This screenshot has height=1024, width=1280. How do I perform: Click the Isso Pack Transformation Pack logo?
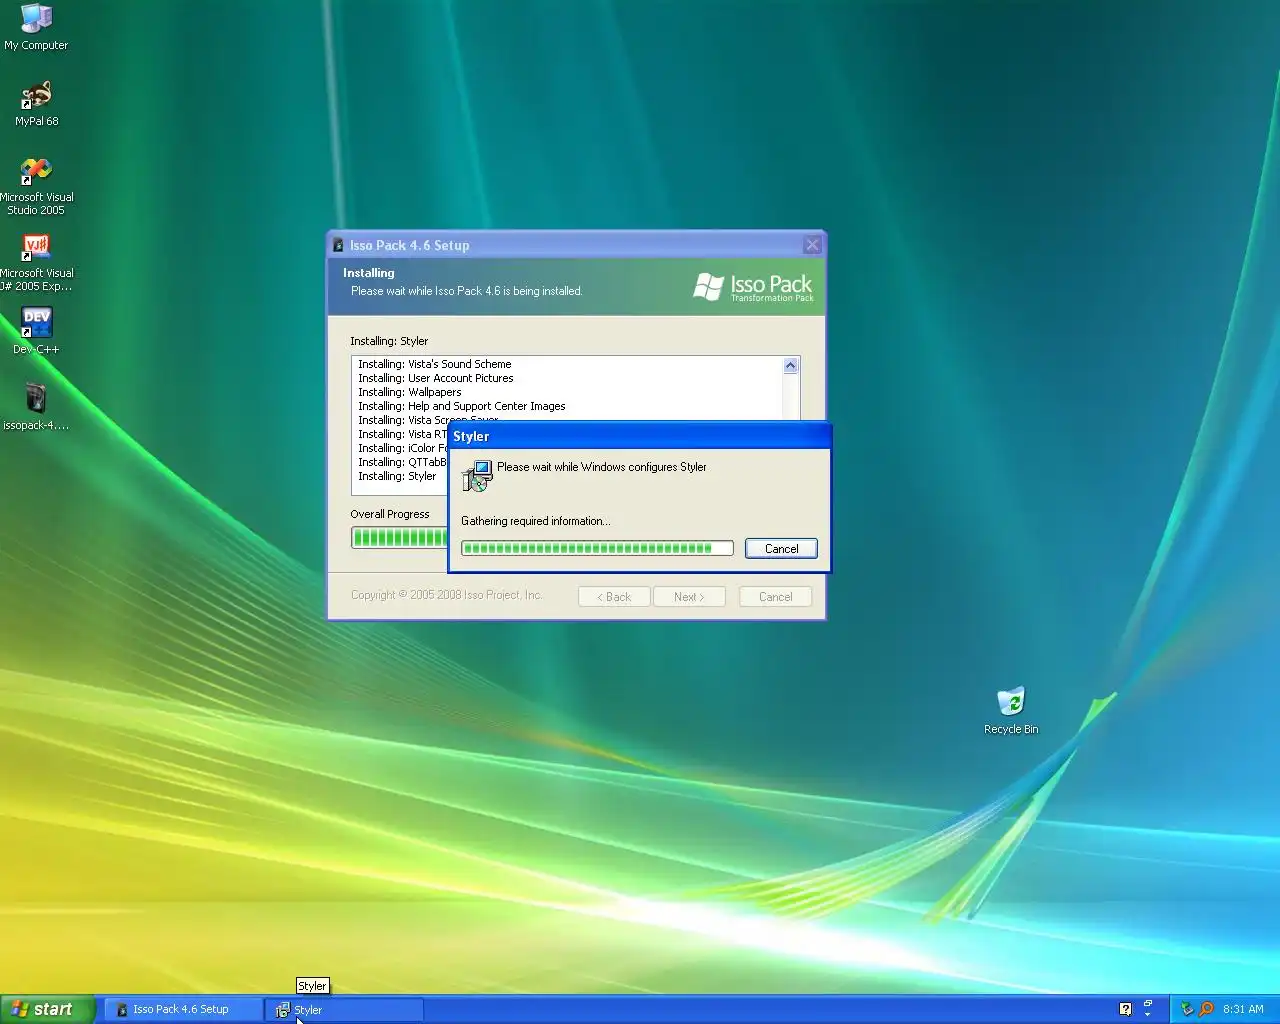pyautogui.click(x=753, y=287)
